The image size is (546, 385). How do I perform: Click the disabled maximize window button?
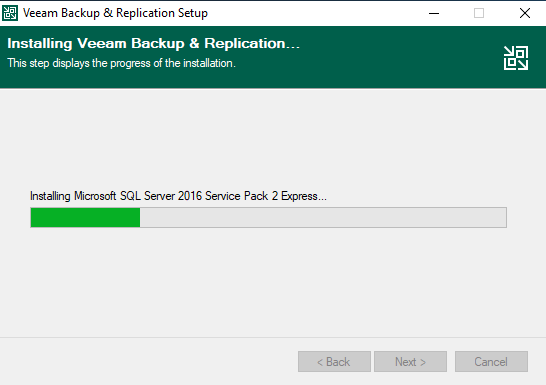pyautogui.click(x=479, y=13)
